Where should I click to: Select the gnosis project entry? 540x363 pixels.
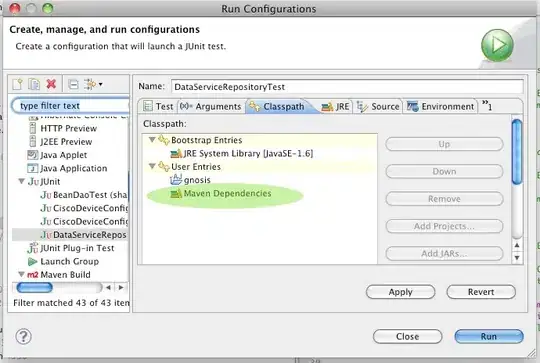tap(190, 180)
